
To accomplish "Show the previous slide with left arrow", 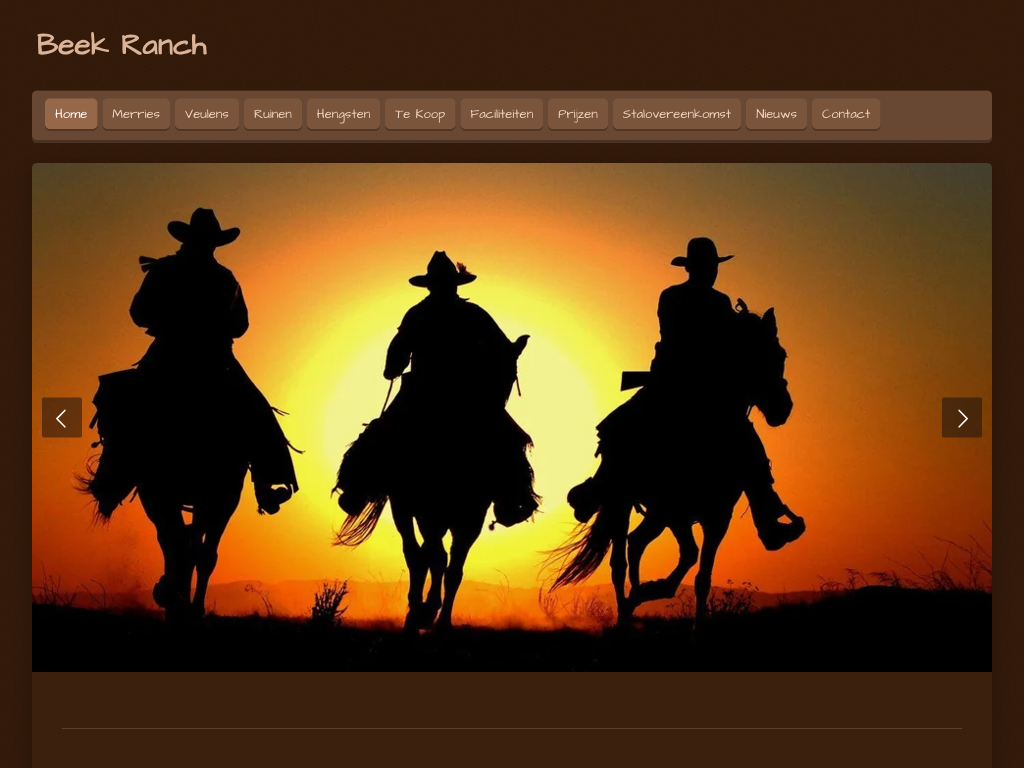I will click(62, 417).
